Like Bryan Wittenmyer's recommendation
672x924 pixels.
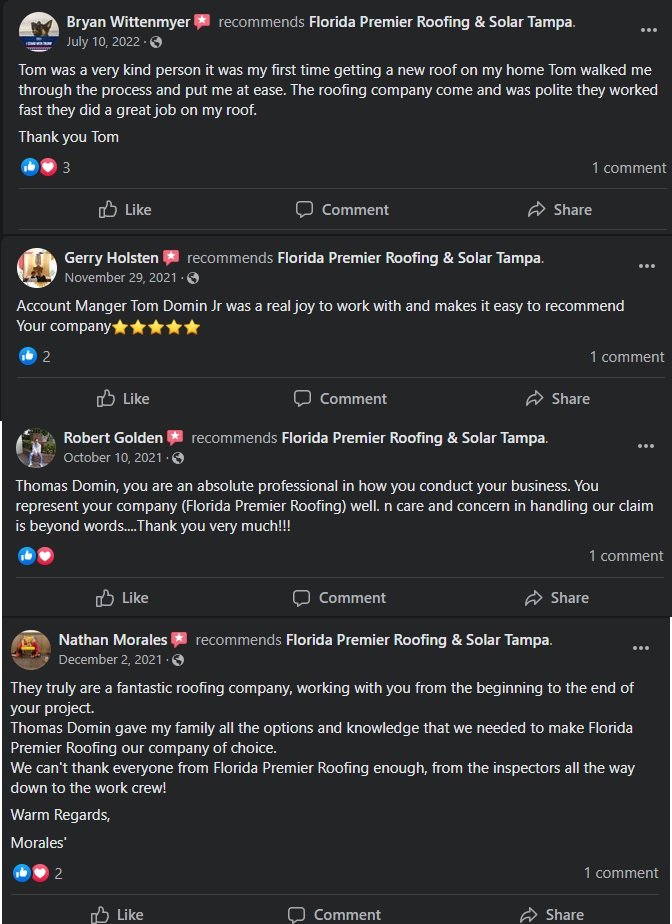pyautogui.click(x=125, y=210)
